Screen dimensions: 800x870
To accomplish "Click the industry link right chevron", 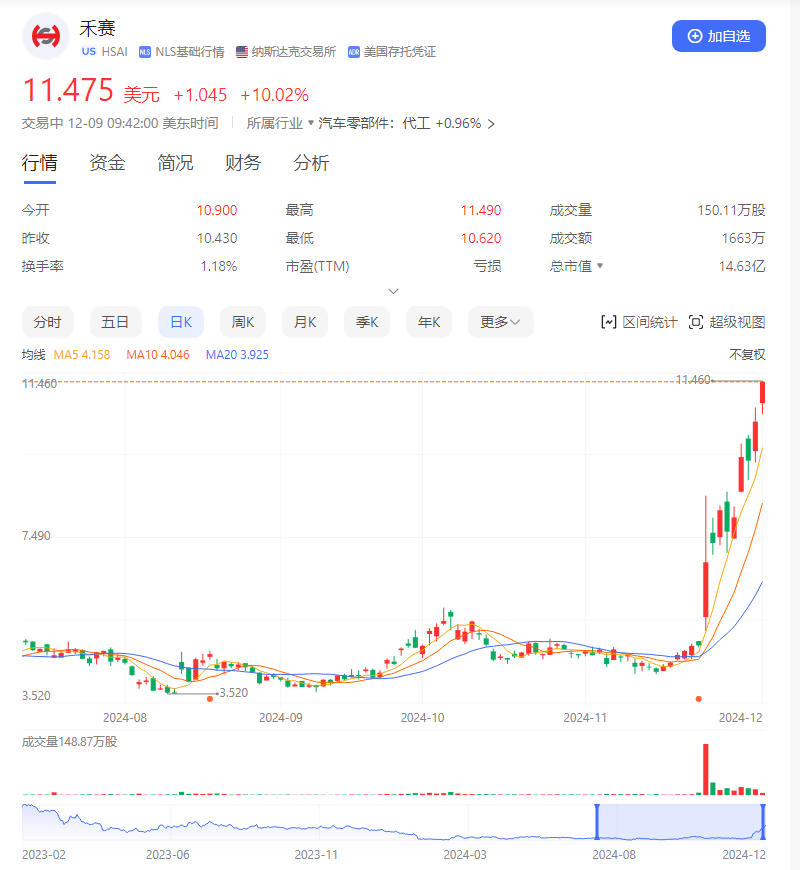I will (491, 124).
